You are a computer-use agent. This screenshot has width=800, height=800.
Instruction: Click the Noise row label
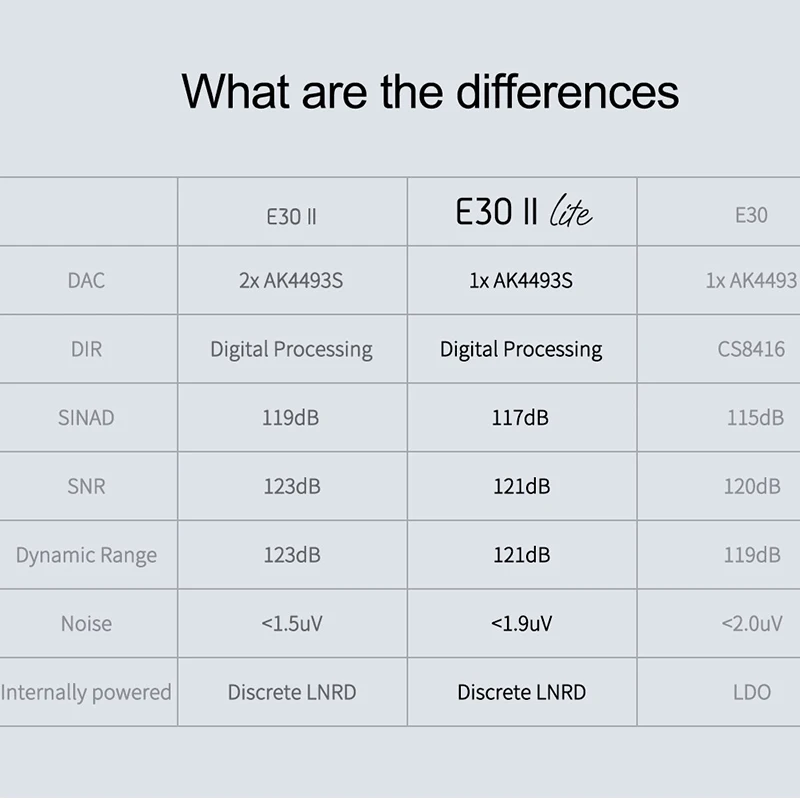pyautogui.click(x=86, y=624)
